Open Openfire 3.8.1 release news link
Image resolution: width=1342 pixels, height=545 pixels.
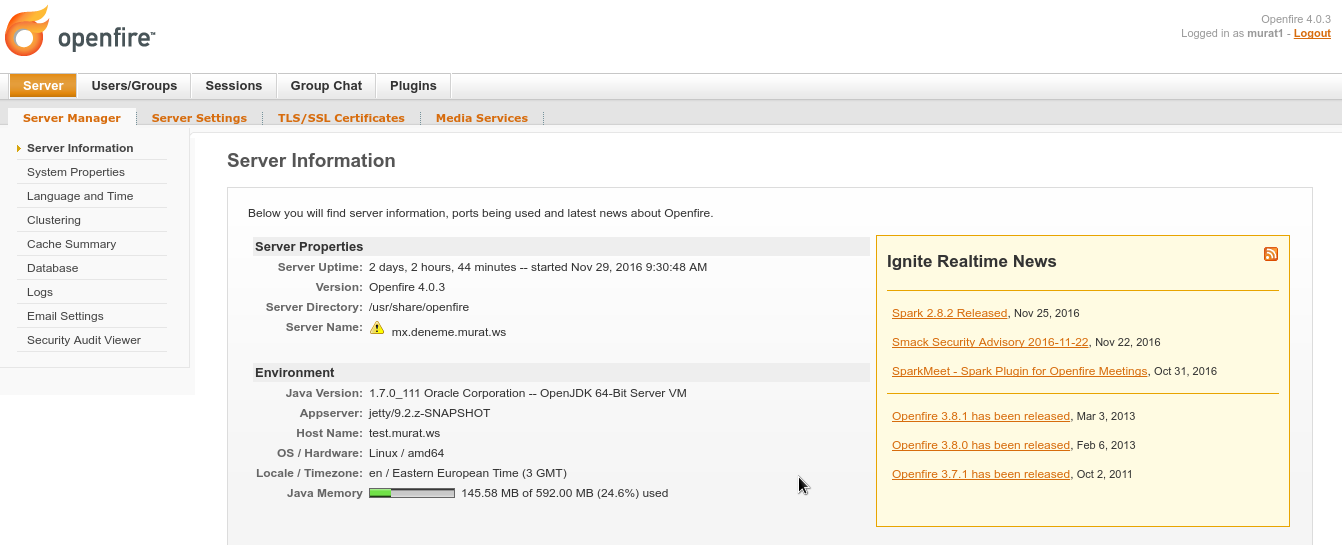coord(981,416)
